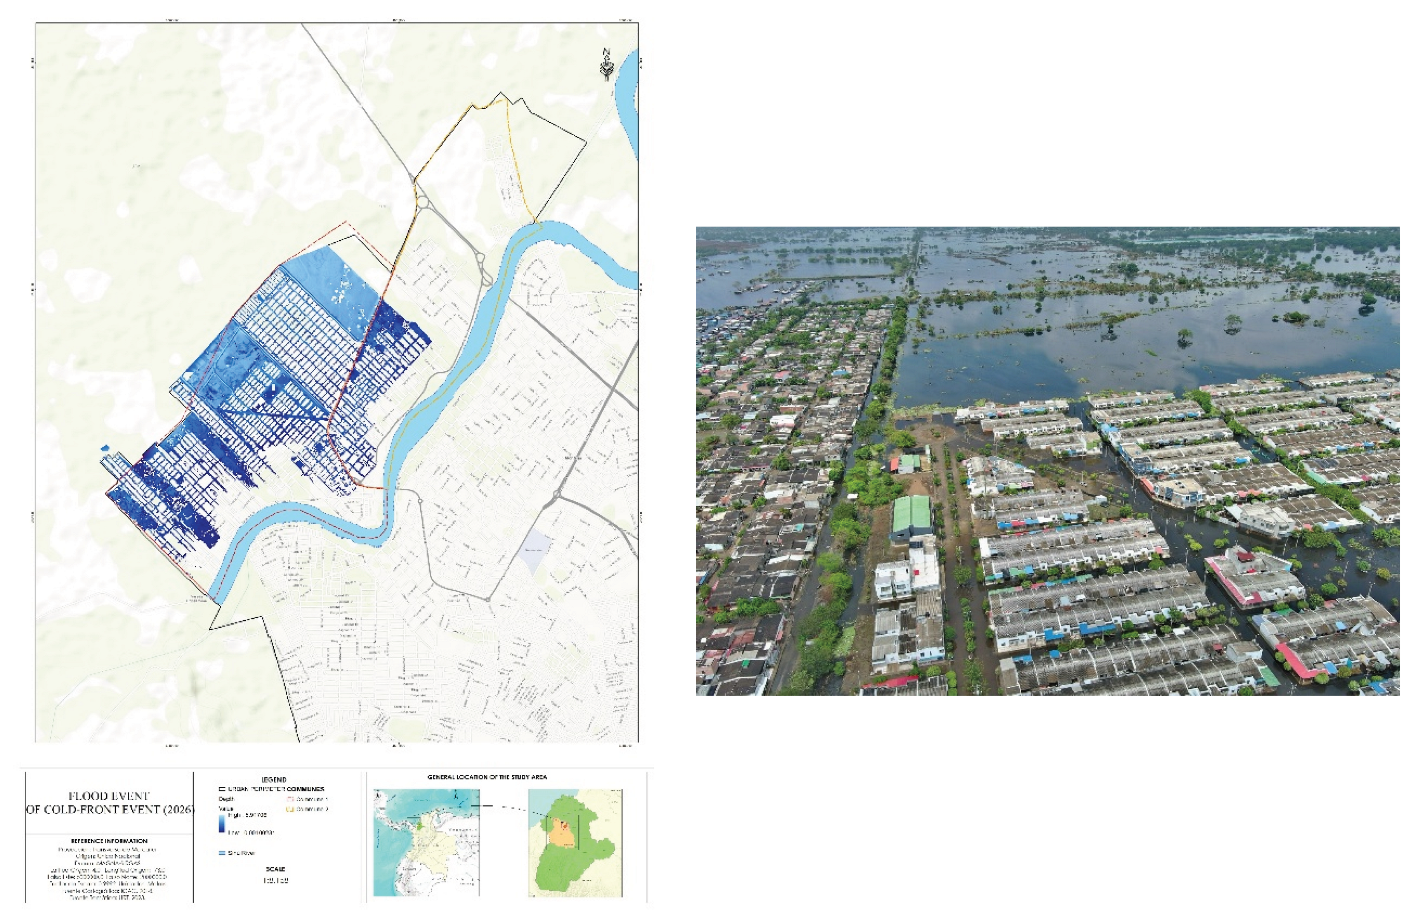The height and width of the screenshot is (911, 1410).
Task: Click the 'Depth' legend label
Action: pyautogui.click(x=227, y=799)
